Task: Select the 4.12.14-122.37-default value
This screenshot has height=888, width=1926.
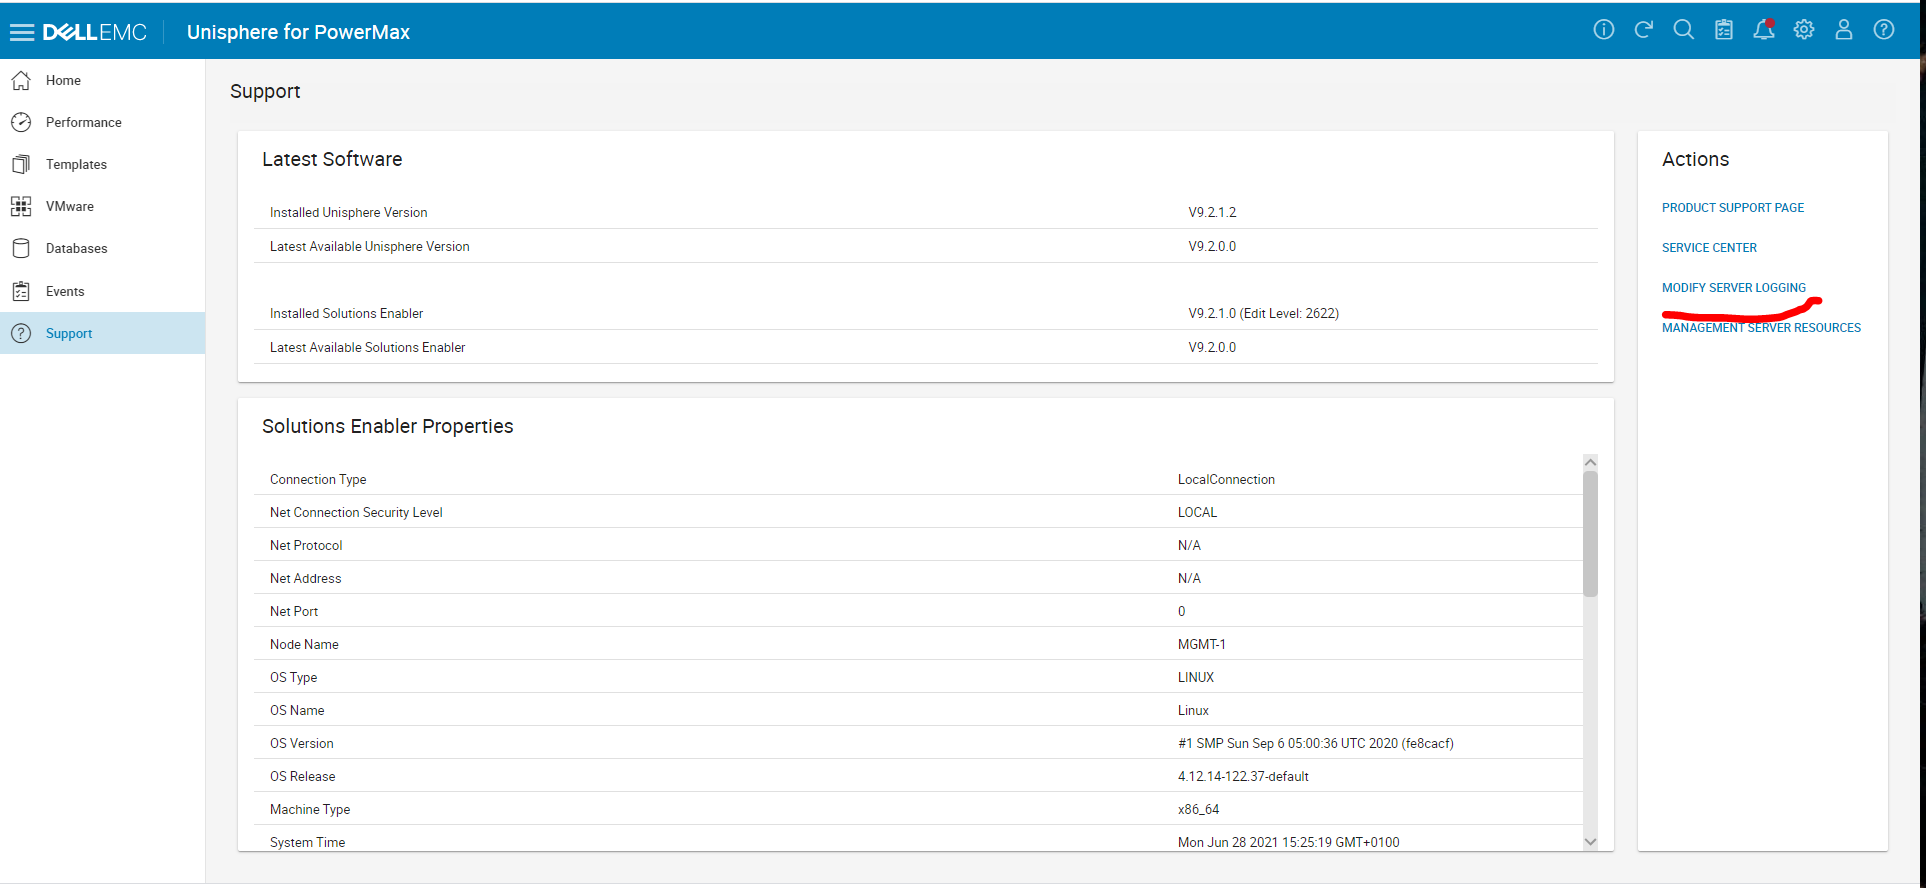Action: point(1243,776)
